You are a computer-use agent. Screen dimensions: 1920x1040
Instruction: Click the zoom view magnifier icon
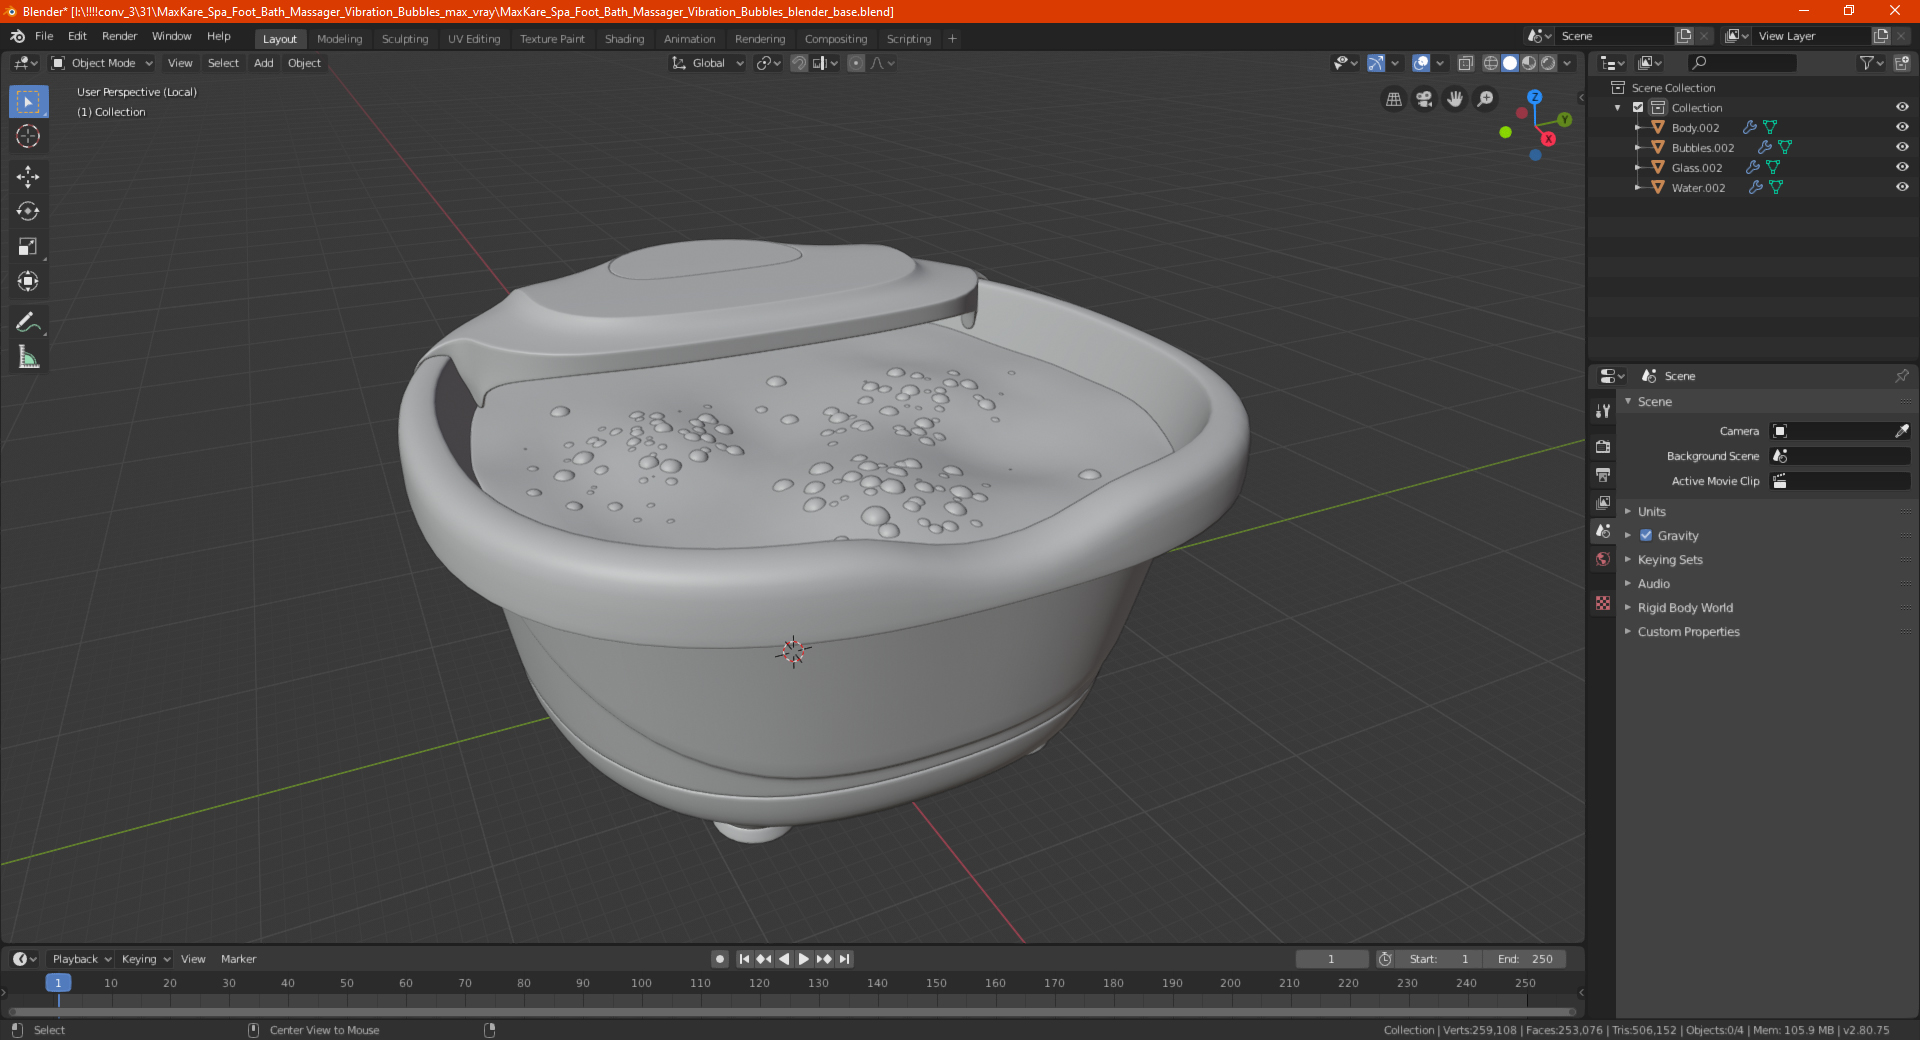pyautogui.click(x=1486, y=99)
